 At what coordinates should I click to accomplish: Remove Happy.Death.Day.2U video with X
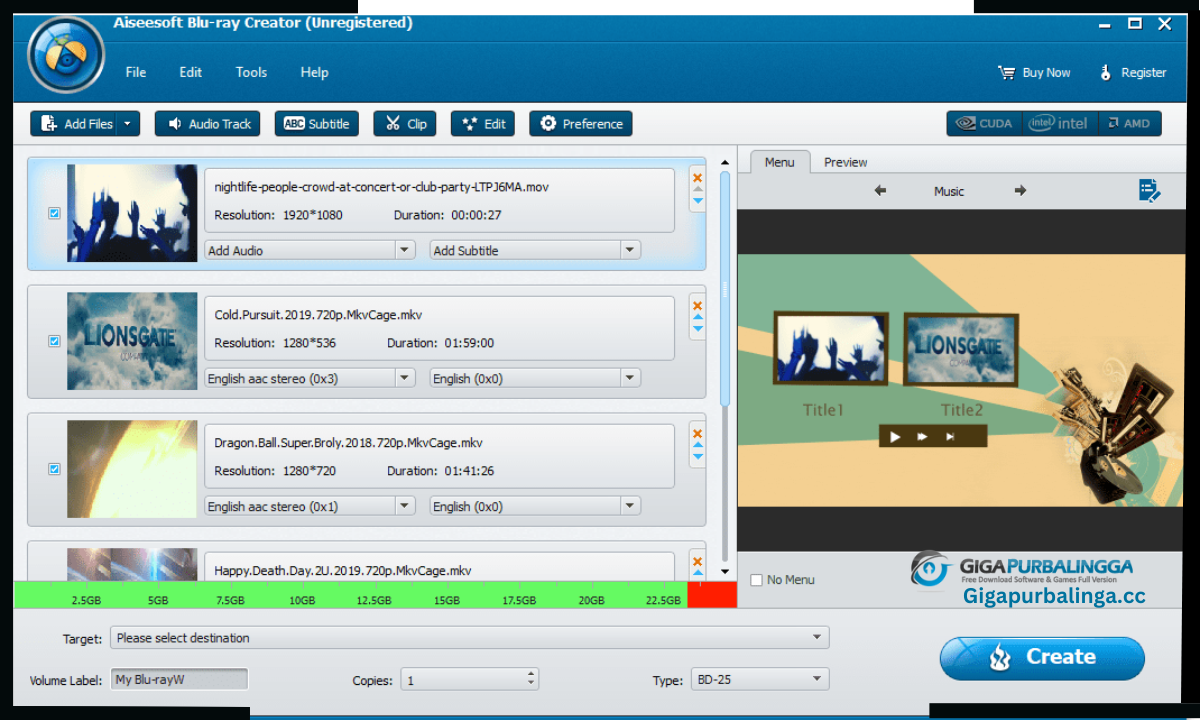(x=698, y=562)
